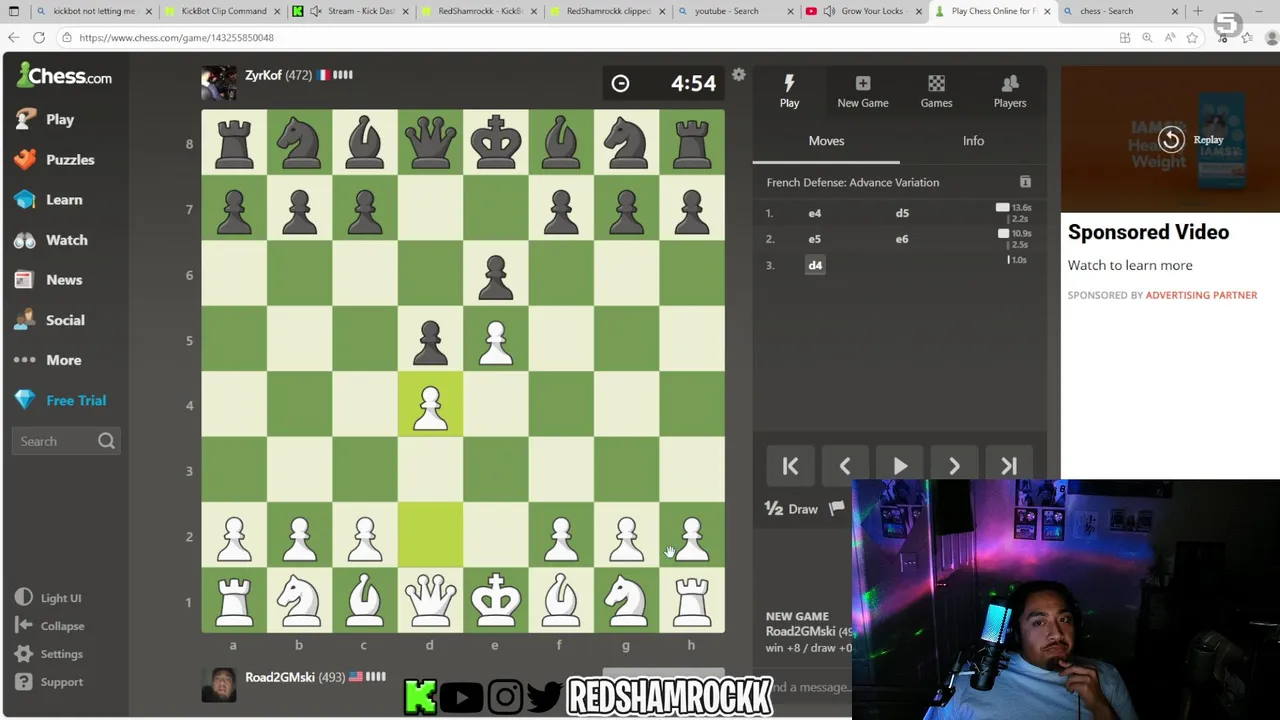This screenshot has width=1280, height=720.
Task: Switch to the Grow Your Locks tab
Action: point(865,11)
